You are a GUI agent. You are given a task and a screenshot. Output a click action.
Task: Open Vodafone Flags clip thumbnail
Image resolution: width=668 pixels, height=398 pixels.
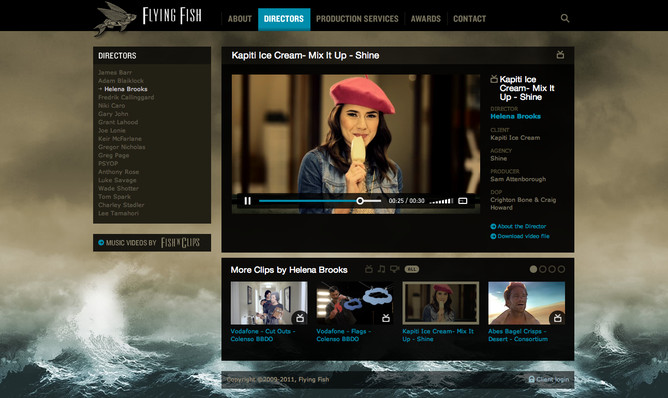[355, 303]
